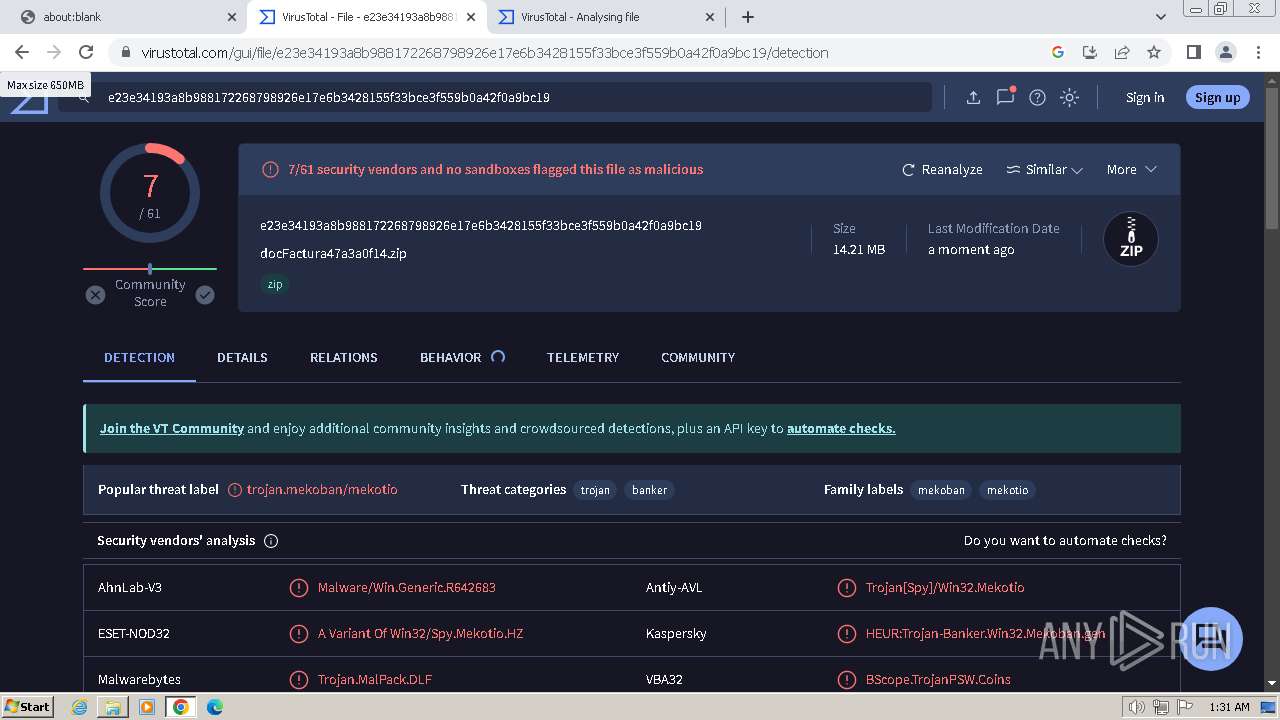Click the Sign up button
1280x720 pixels.
coord(1217,97)
